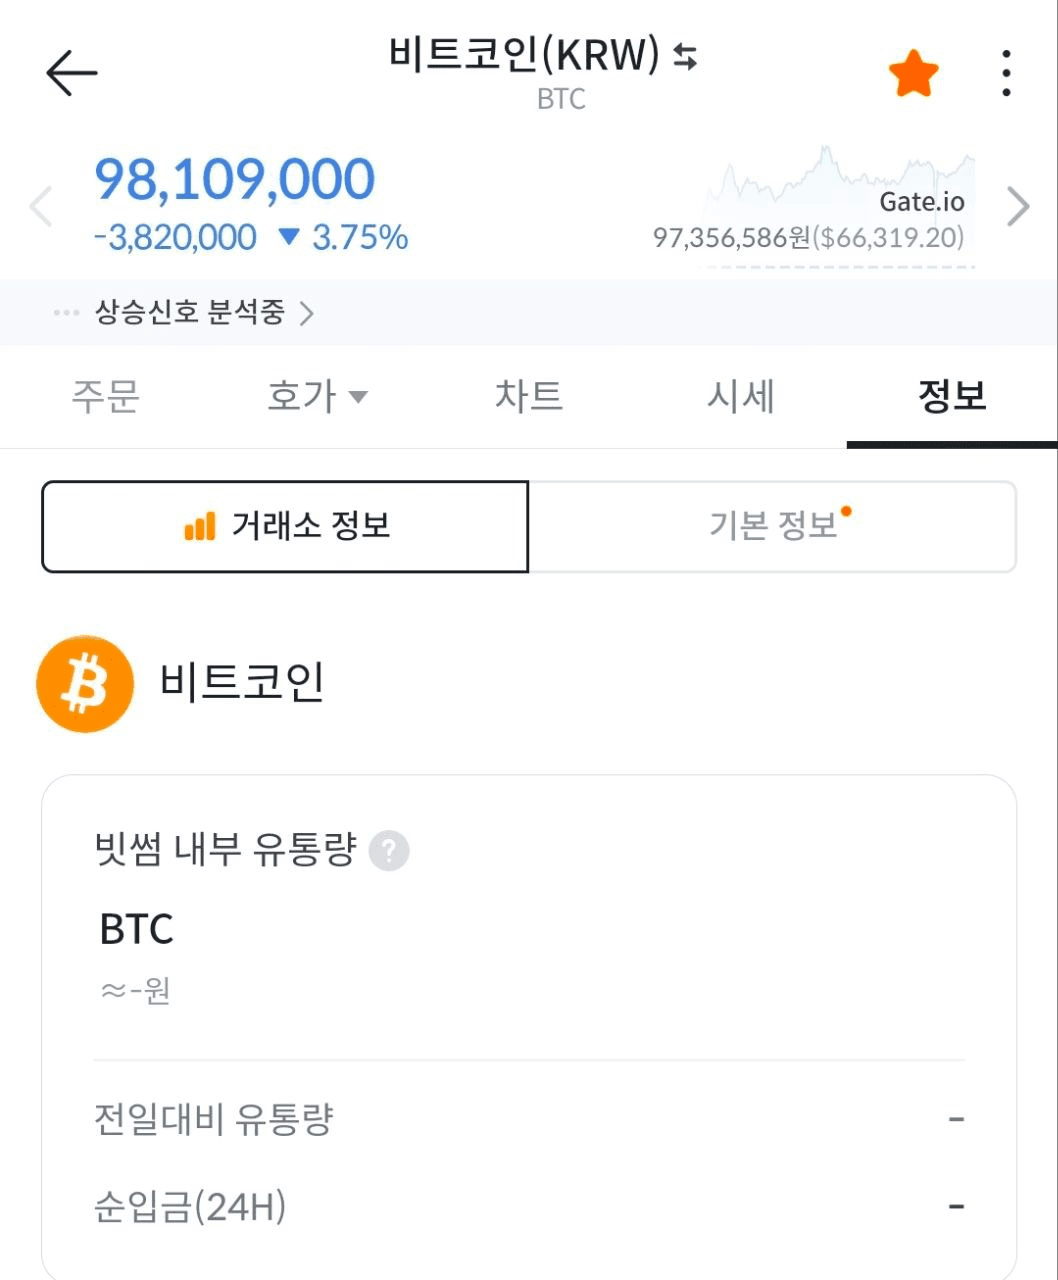This screenshot has width=1058, height=1280.
Task: Open help for 빗썸 내부 유통량
Action: pos(389,852)
